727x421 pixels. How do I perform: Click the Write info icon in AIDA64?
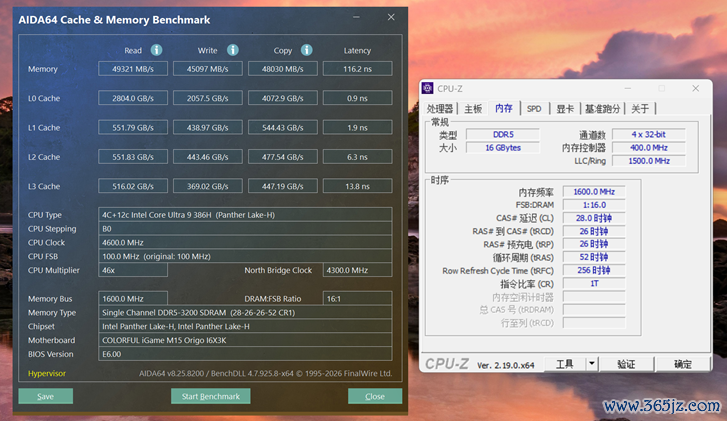233,50
